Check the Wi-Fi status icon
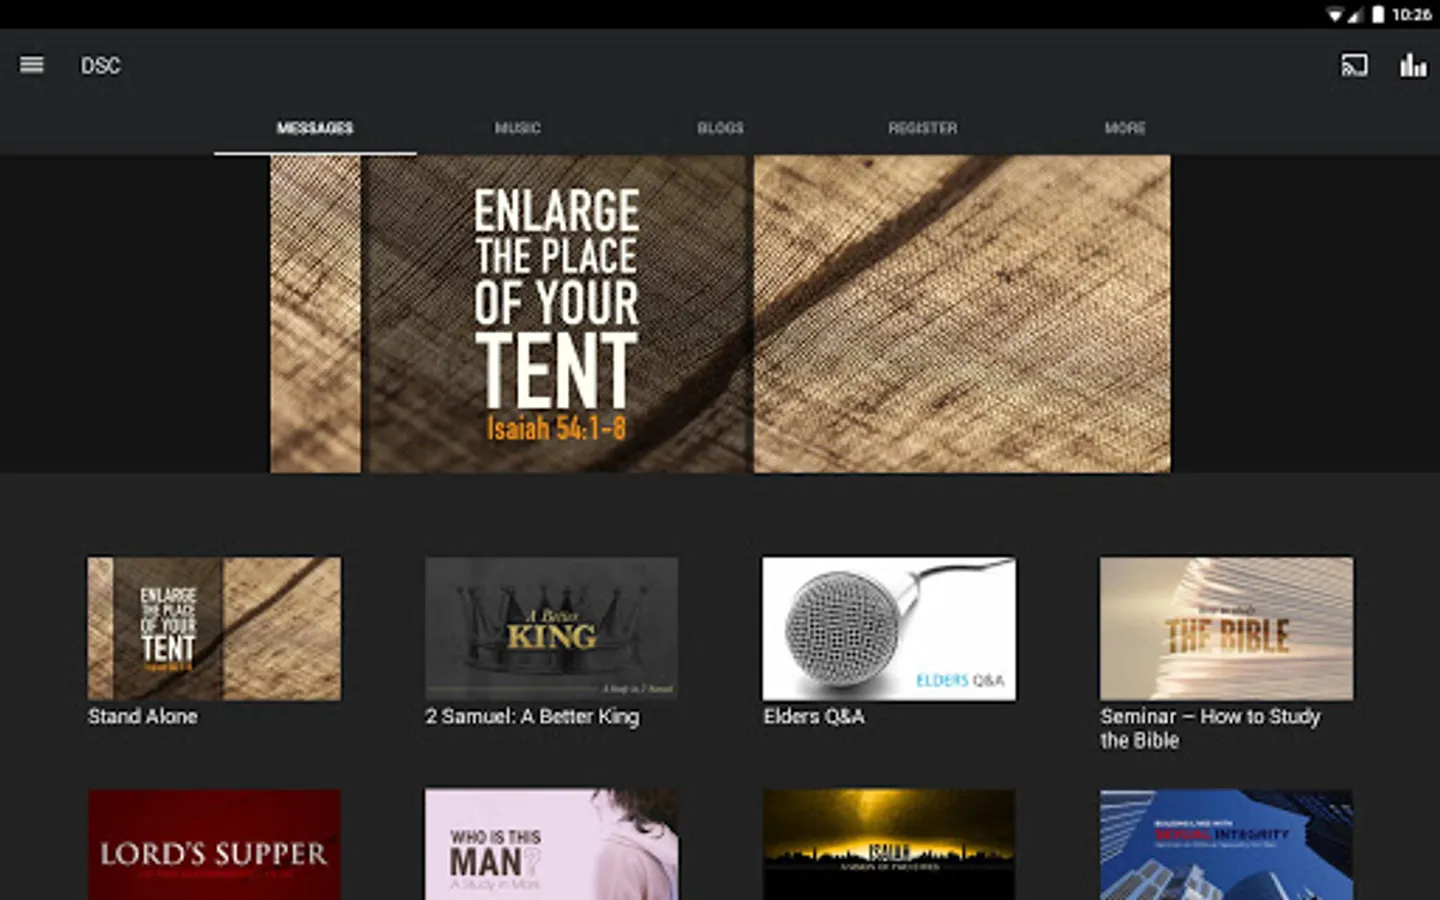Screen dimensions: 1440x900 click(x=1335, y=15)
